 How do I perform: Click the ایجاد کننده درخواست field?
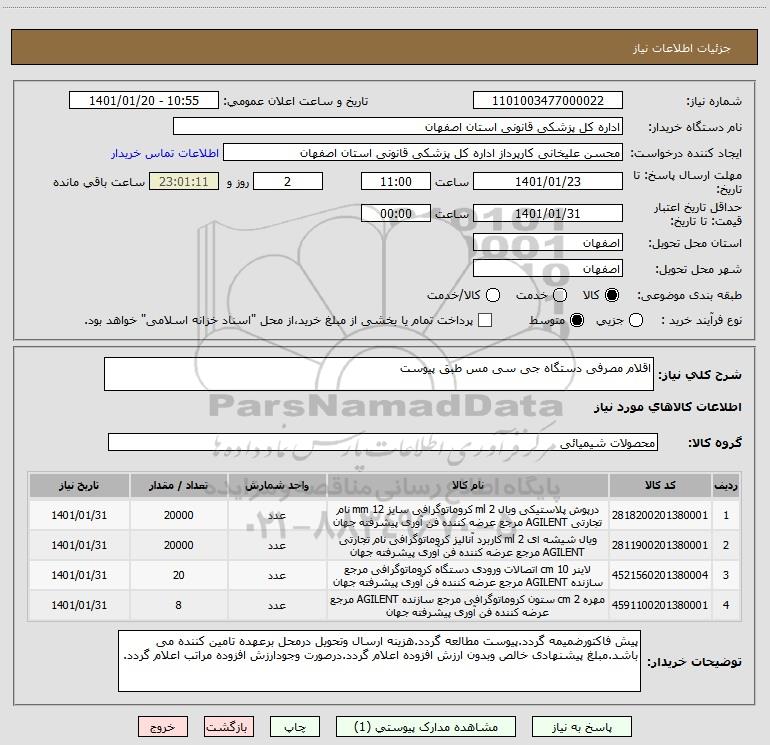click(423, 153)
